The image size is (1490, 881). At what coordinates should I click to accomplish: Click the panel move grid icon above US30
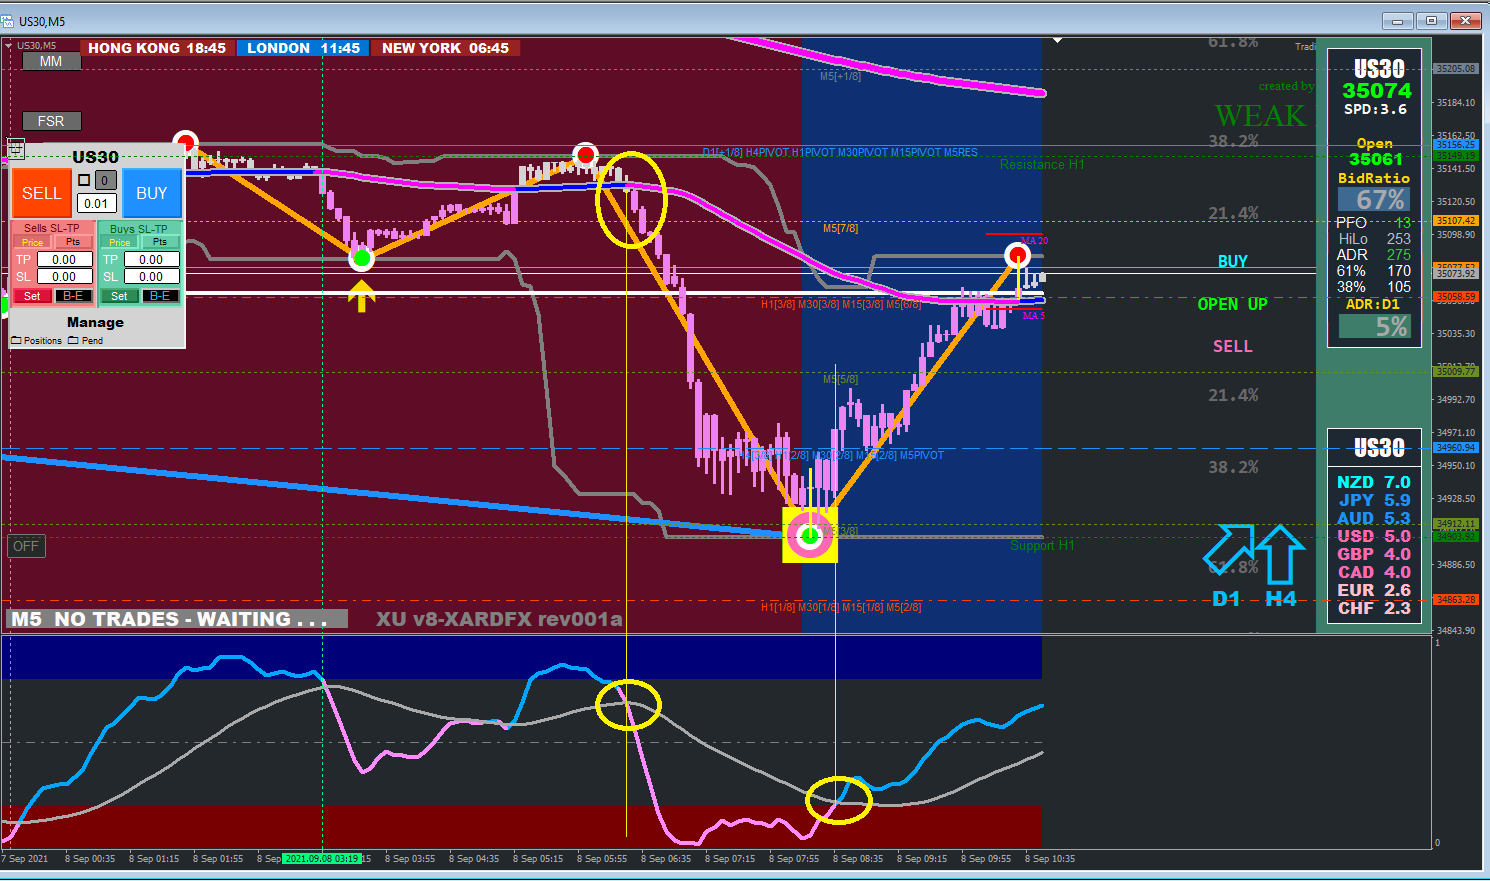pos(15,147)
